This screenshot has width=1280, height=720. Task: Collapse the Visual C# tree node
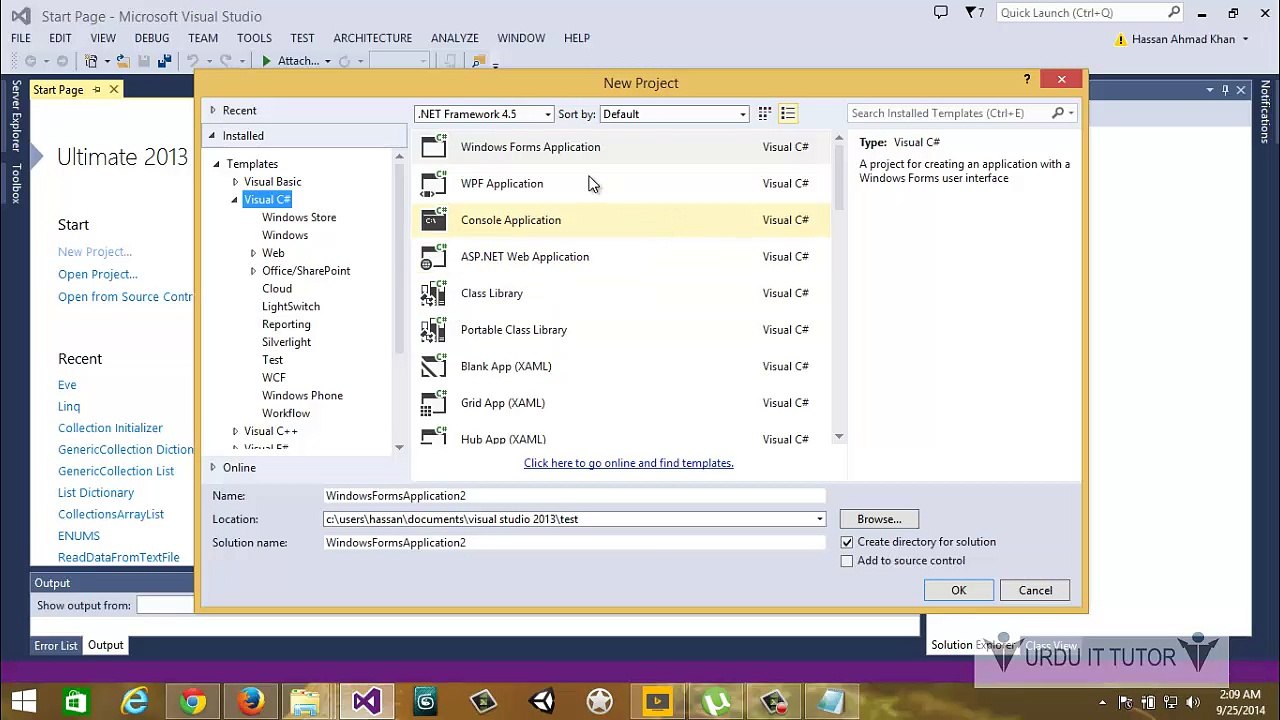point(235,200)
